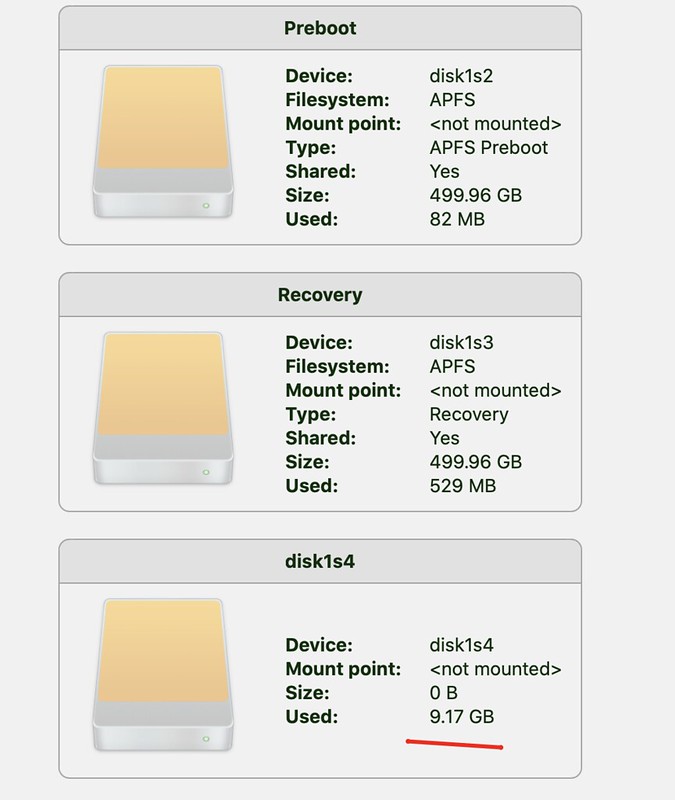
Task: Click the disk1s2 device value
Action: click(461, 76)
